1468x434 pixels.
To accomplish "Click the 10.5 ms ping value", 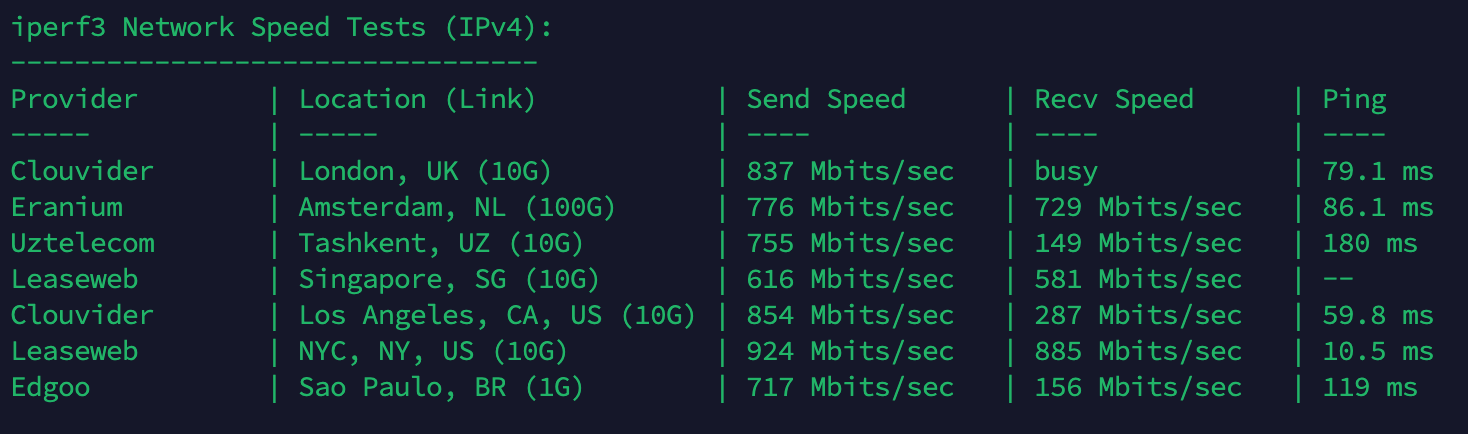I will click(x=1379, y=351).
